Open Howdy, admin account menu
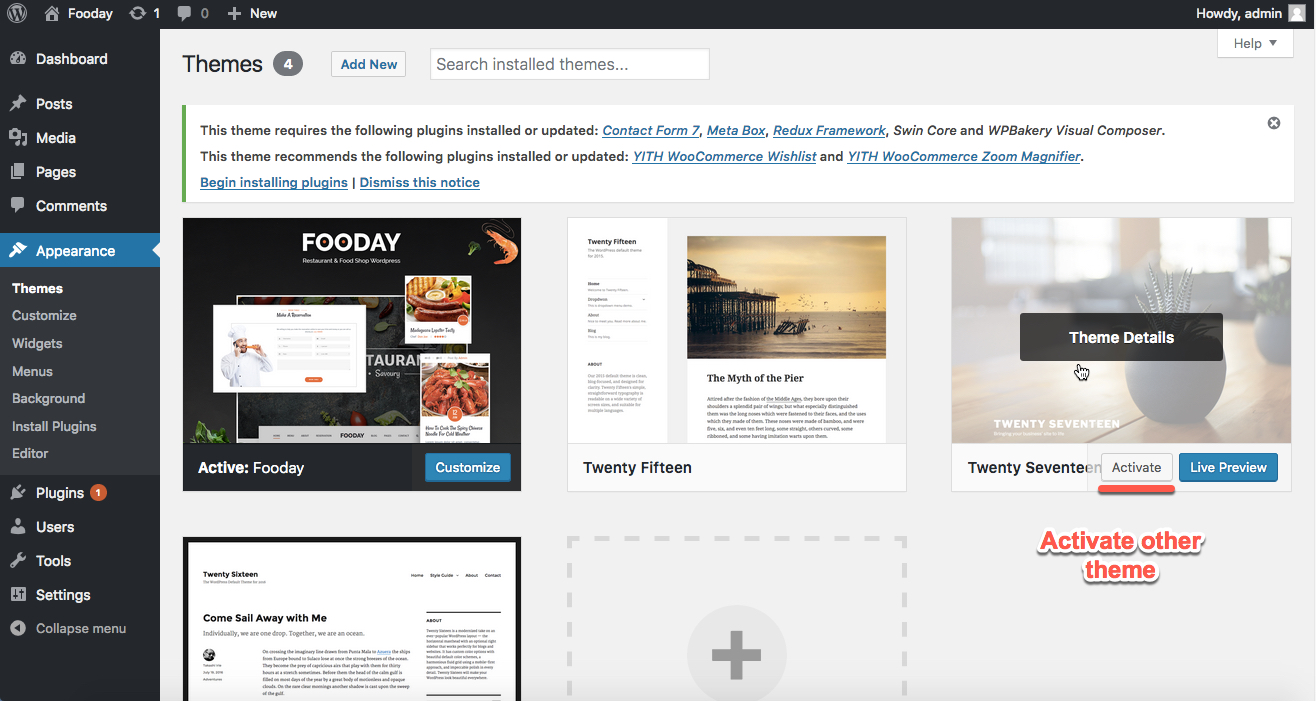1316x701 pixels. (1251, 13)
